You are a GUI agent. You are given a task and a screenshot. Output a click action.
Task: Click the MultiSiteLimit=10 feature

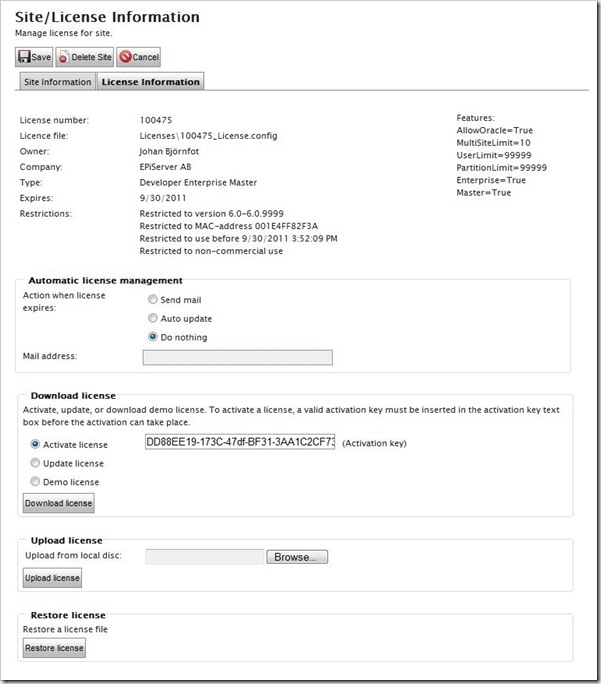tap(493, 143)
